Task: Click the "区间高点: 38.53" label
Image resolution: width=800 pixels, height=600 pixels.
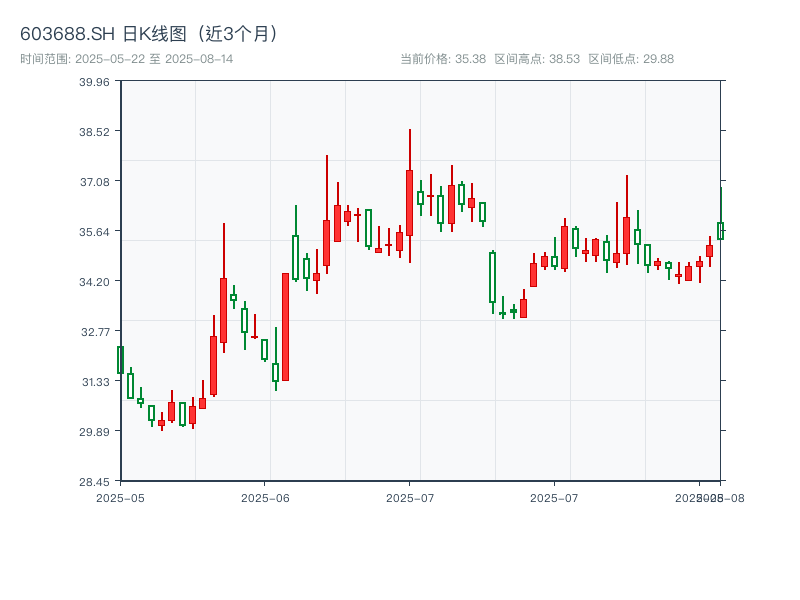Action: (537, 59)
